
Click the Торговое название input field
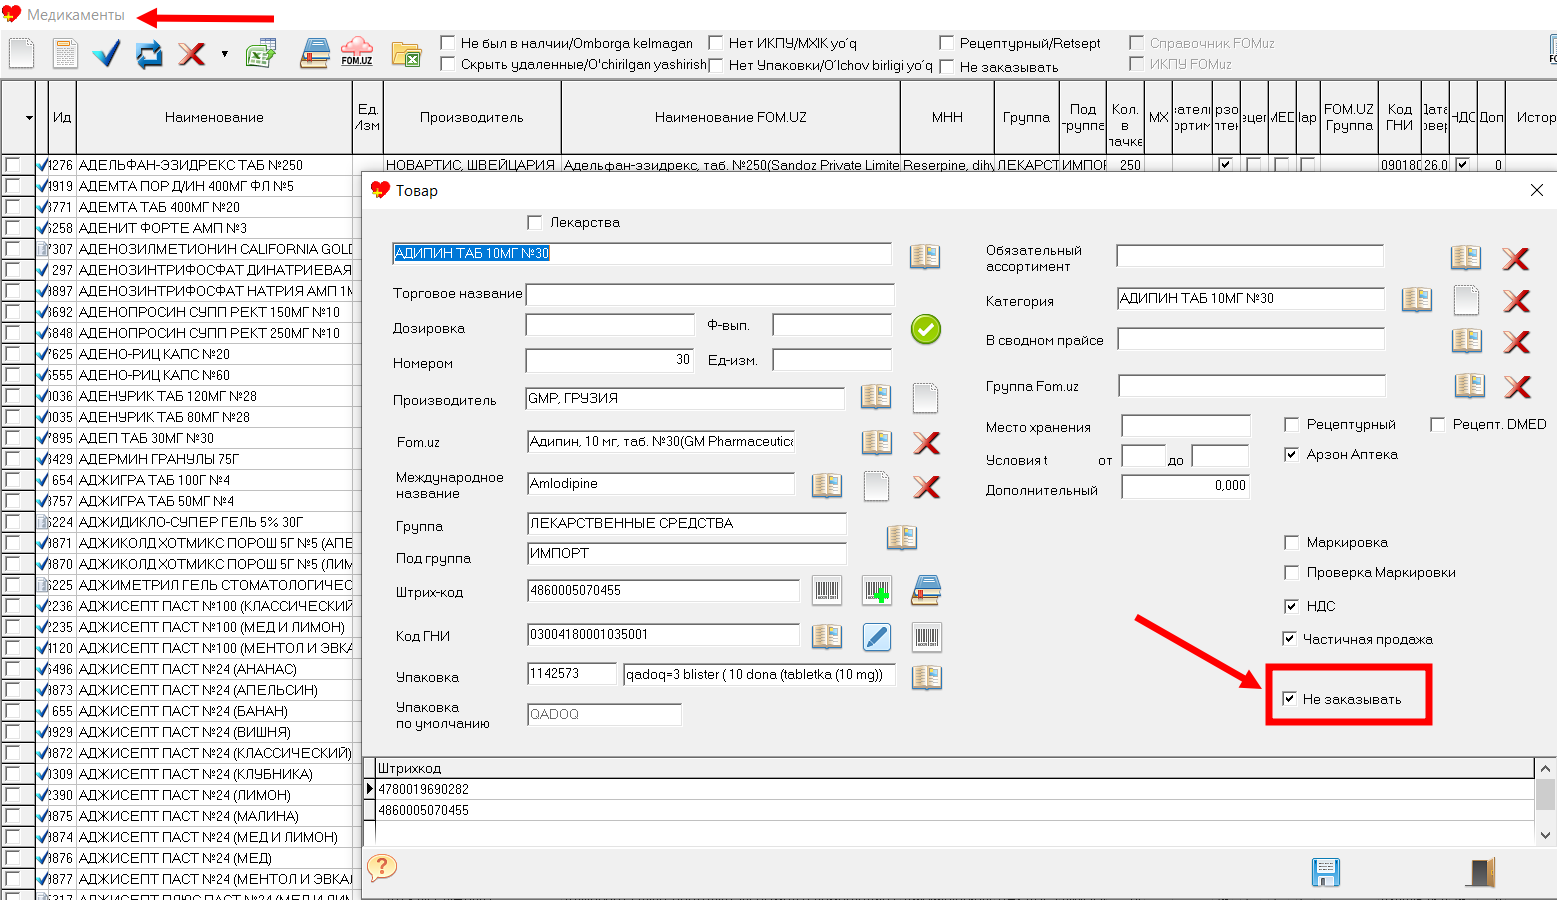coord(710,294)
